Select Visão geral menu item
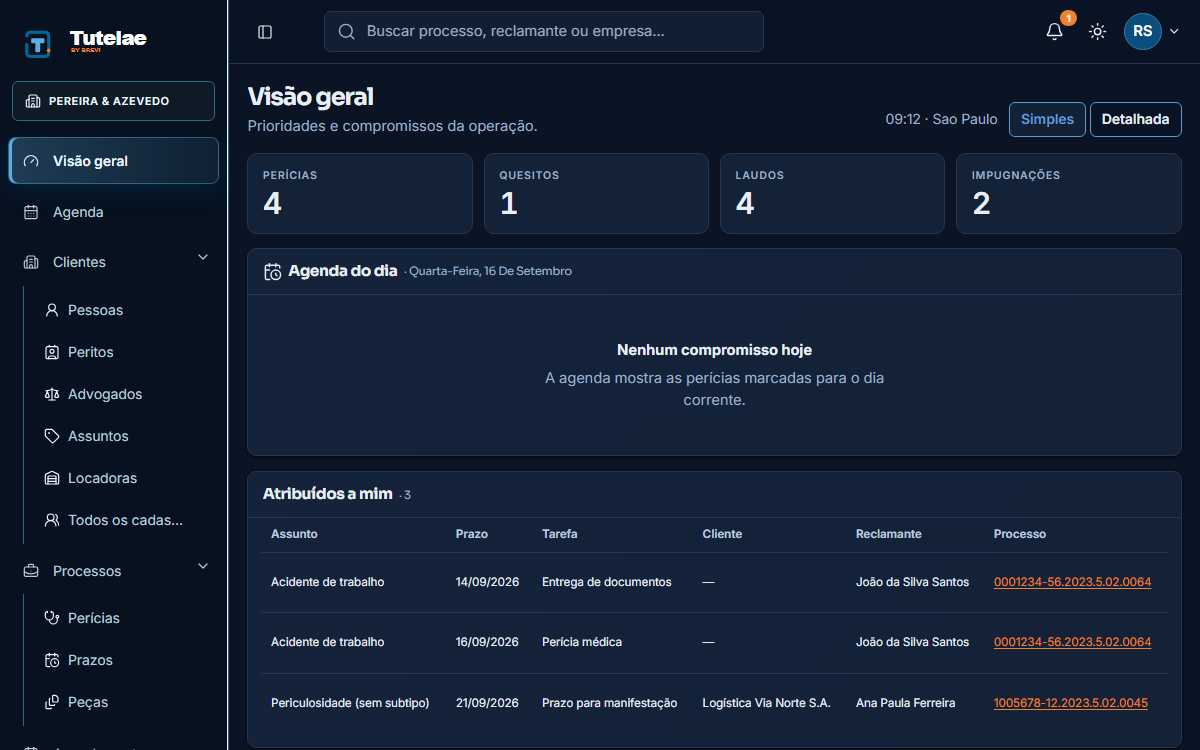Image resolution: width=1200 pixels, height=750 pixels. pos(114,161)
